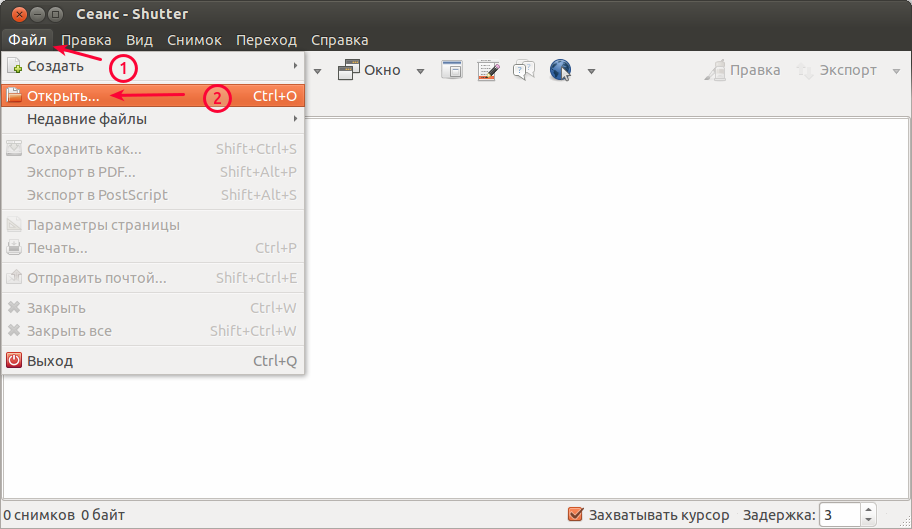Maximize the Shutter window
This screenshot has height=529, width=912.
pos(55,14)
